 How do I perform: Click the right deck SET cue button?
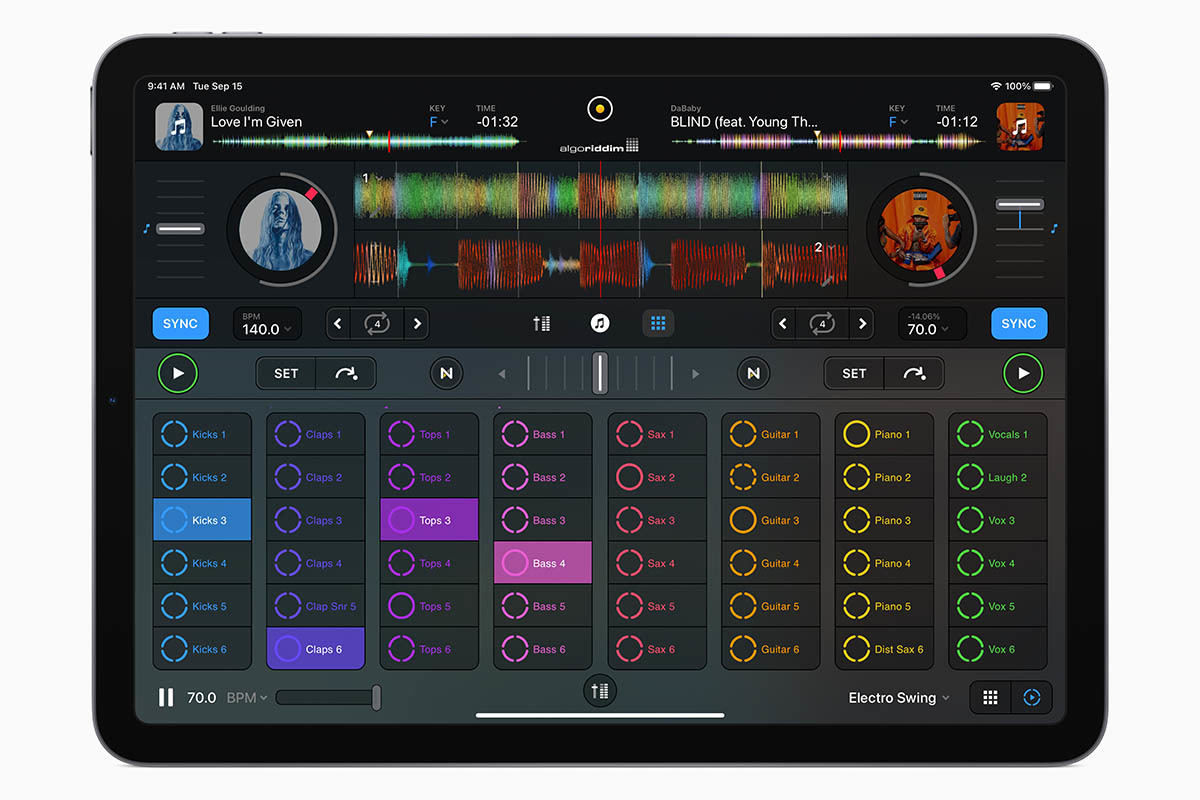(x=854, y=373)
